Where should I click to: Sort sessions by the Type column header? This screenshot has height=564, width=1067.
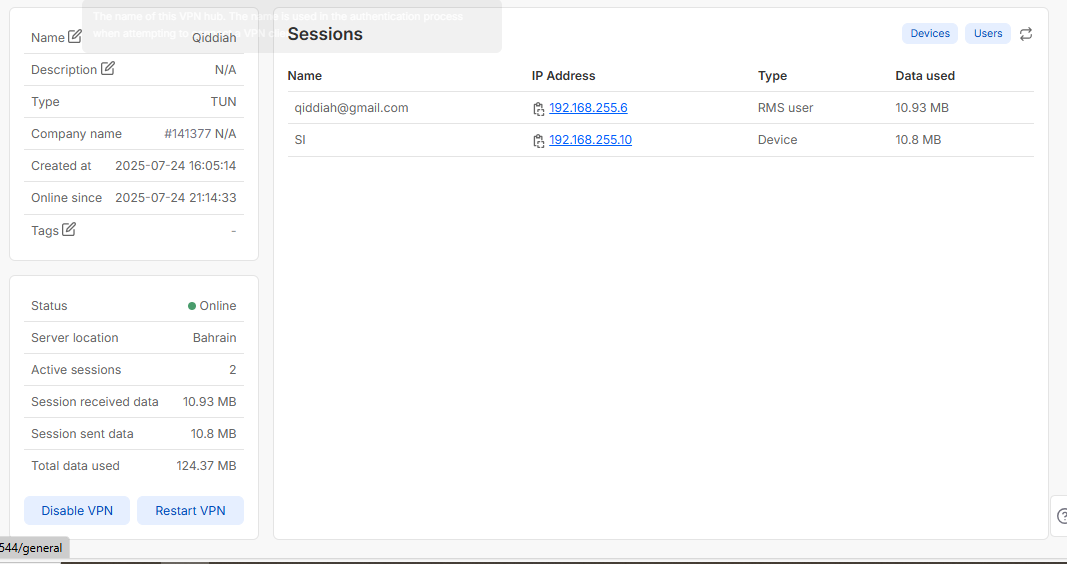click(772, 76)
